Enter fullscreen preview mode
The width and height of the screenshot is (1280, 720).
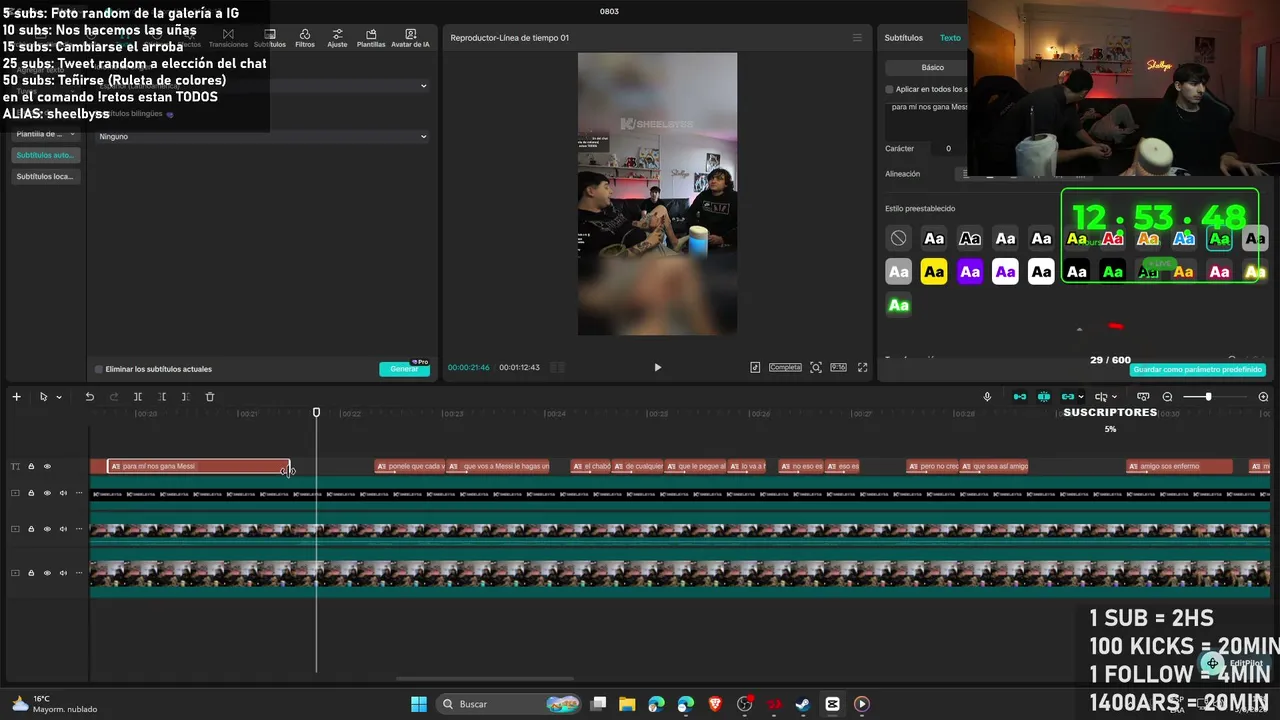[x=862, y=367]
